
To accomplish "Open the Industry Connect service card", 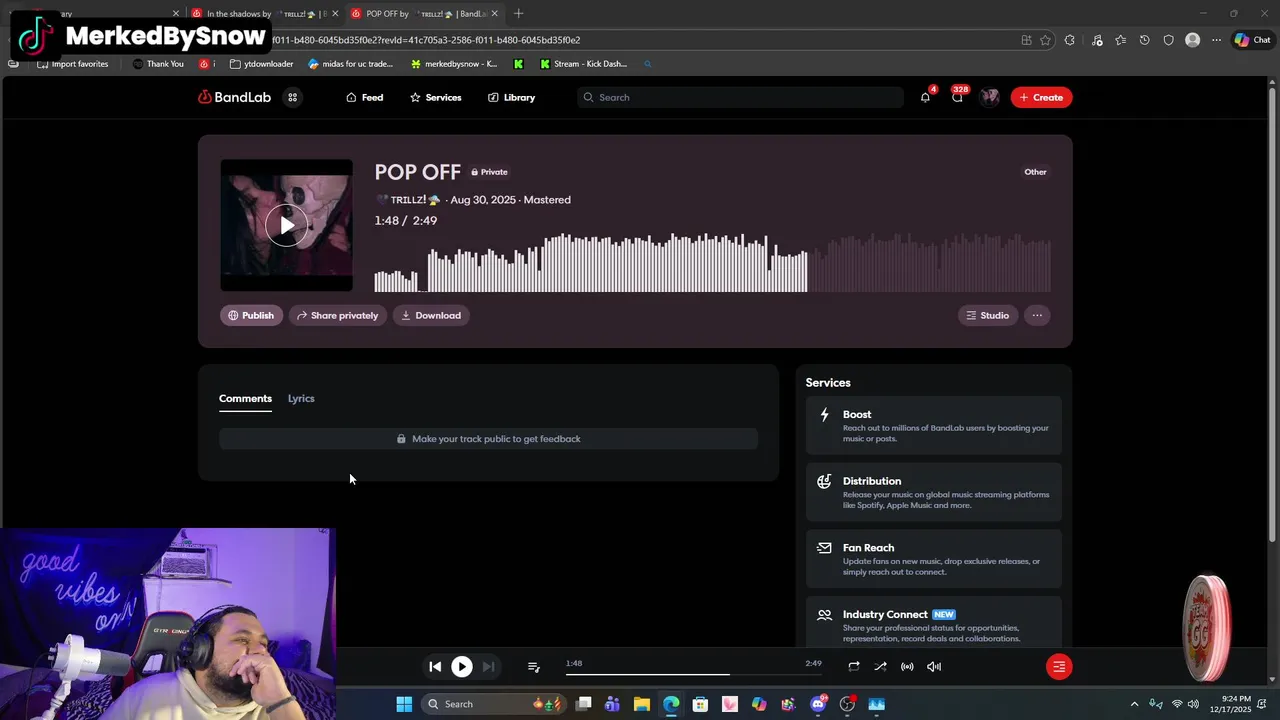I will click(934, 623).
